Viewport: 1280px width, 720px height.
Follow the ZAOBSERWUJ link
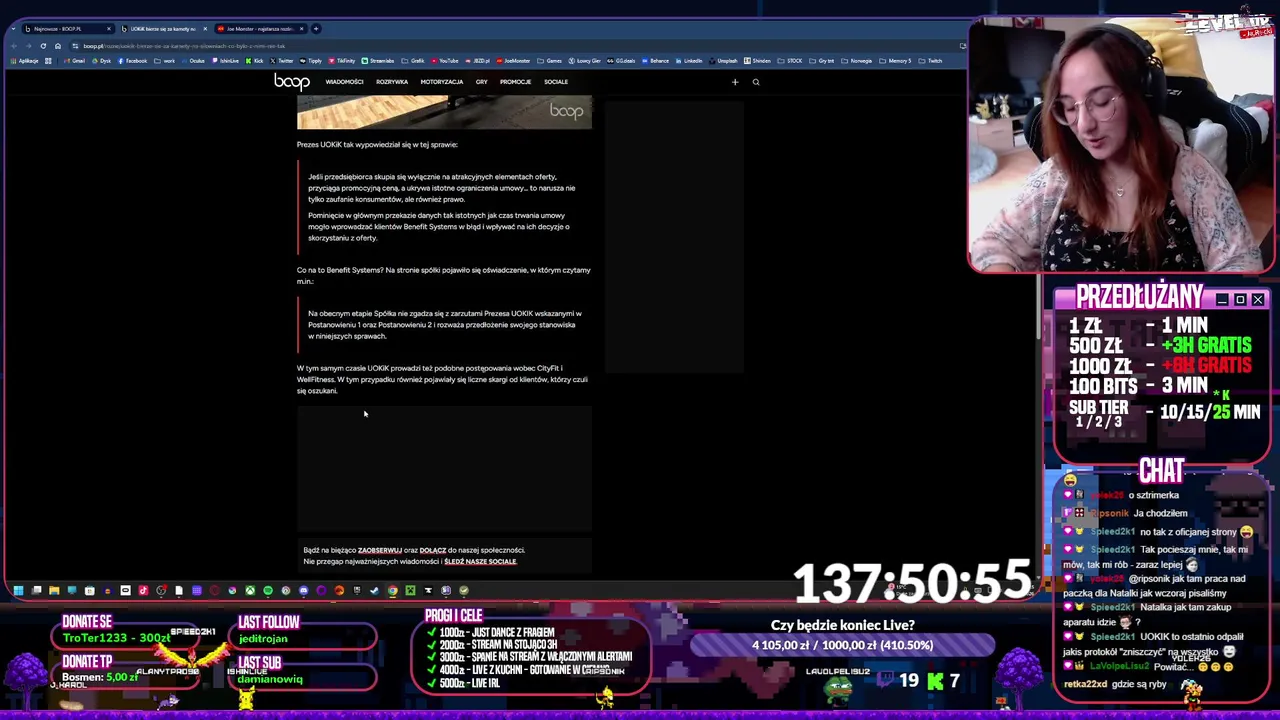coord(380,550)
